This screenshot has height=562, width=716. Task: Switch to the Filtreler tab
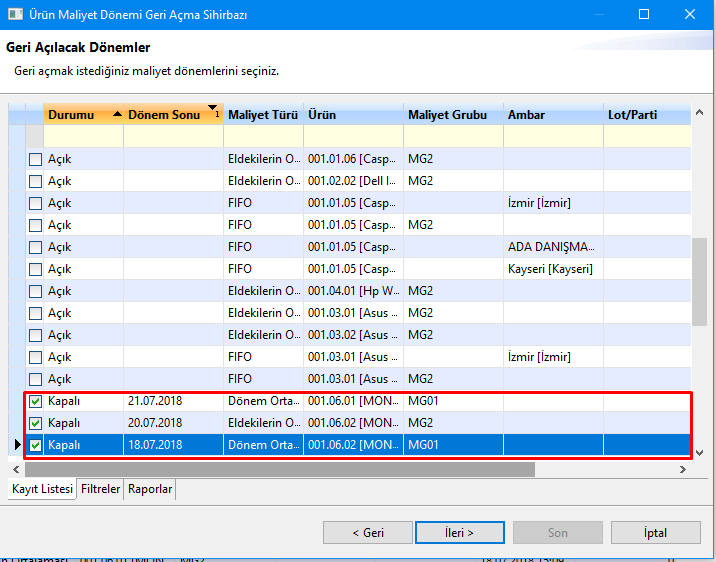pyautogui.click(x=100, y=489)
